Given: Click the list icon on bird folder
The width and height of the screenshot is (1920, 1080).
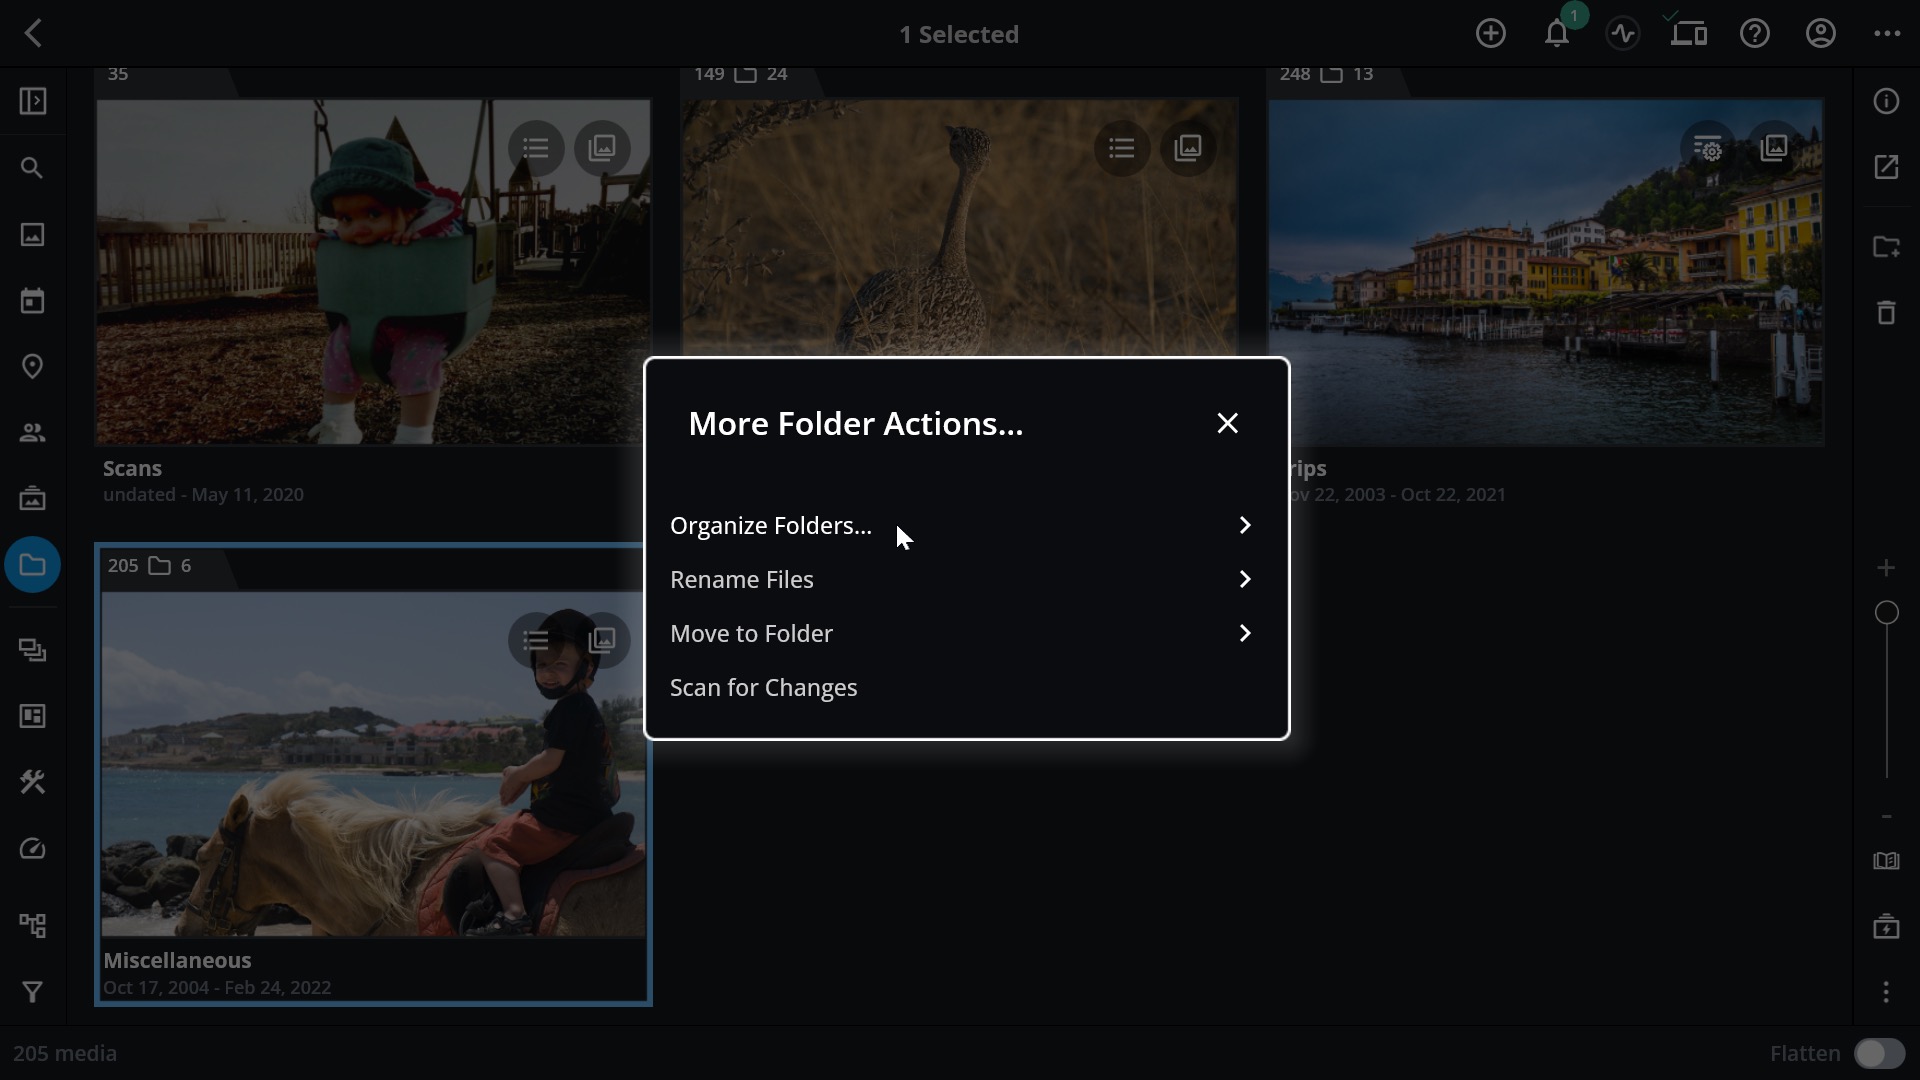Looking at the screenshot, I should click(1122, 148).
